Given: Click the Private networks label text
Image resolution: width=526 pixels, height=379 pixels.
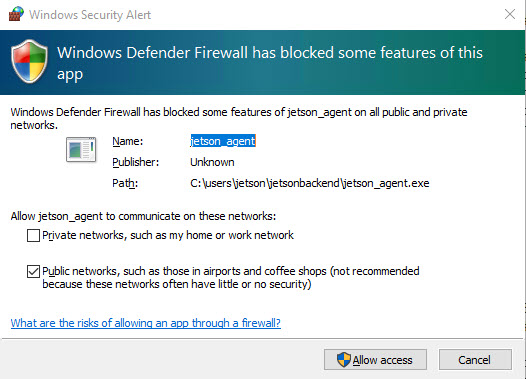Looking at the screenshot, I should click(x=168, y=235).
